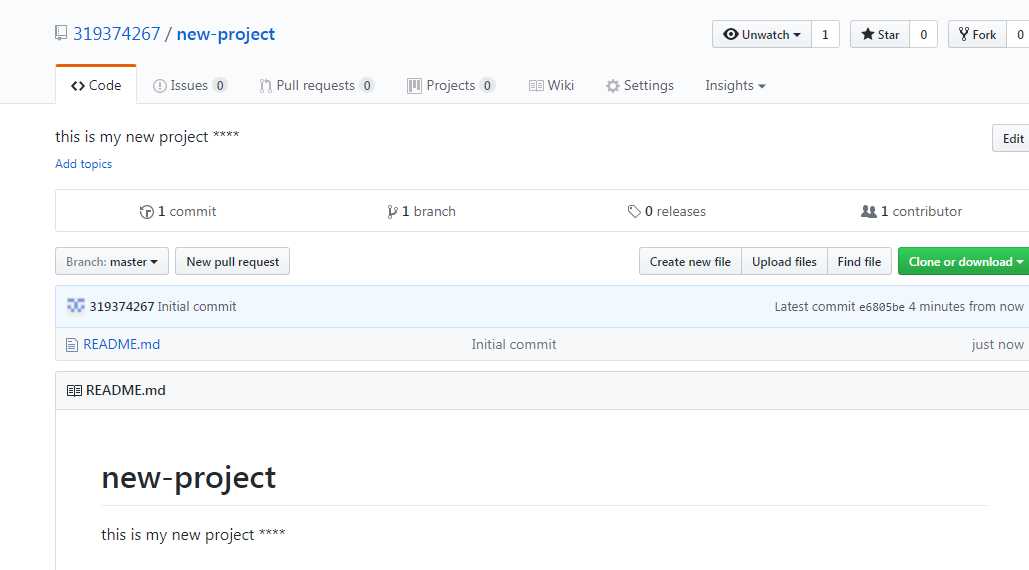View 1 commit history
The image size is (1029, 570).
(178, 211)
